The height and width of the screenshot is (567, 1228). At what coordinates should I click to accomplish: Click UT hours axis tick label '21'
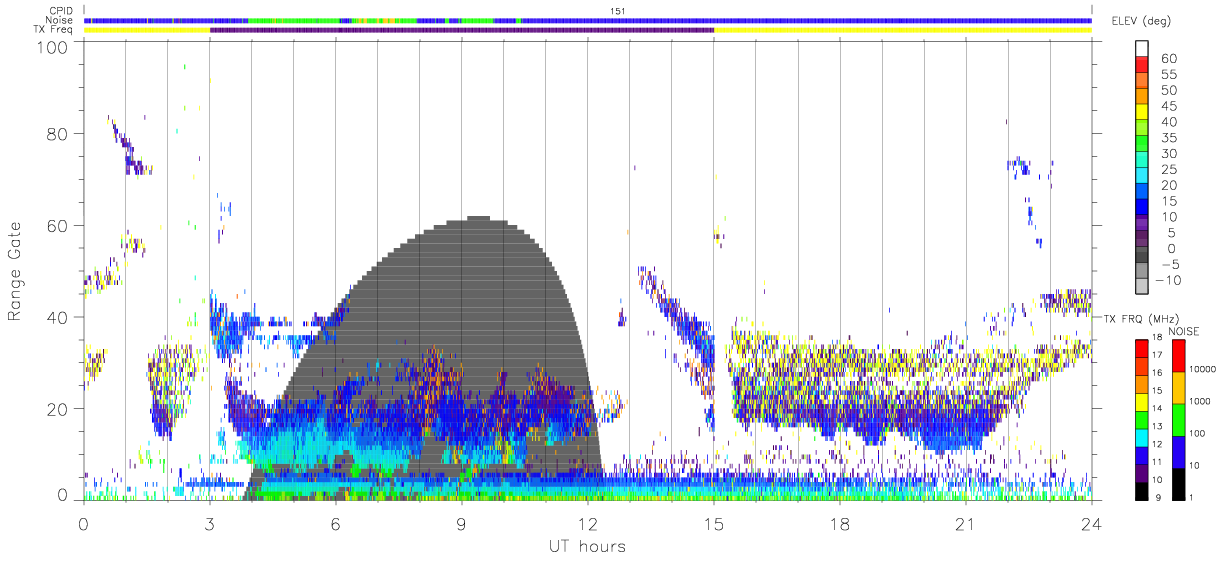pos(965,523)
